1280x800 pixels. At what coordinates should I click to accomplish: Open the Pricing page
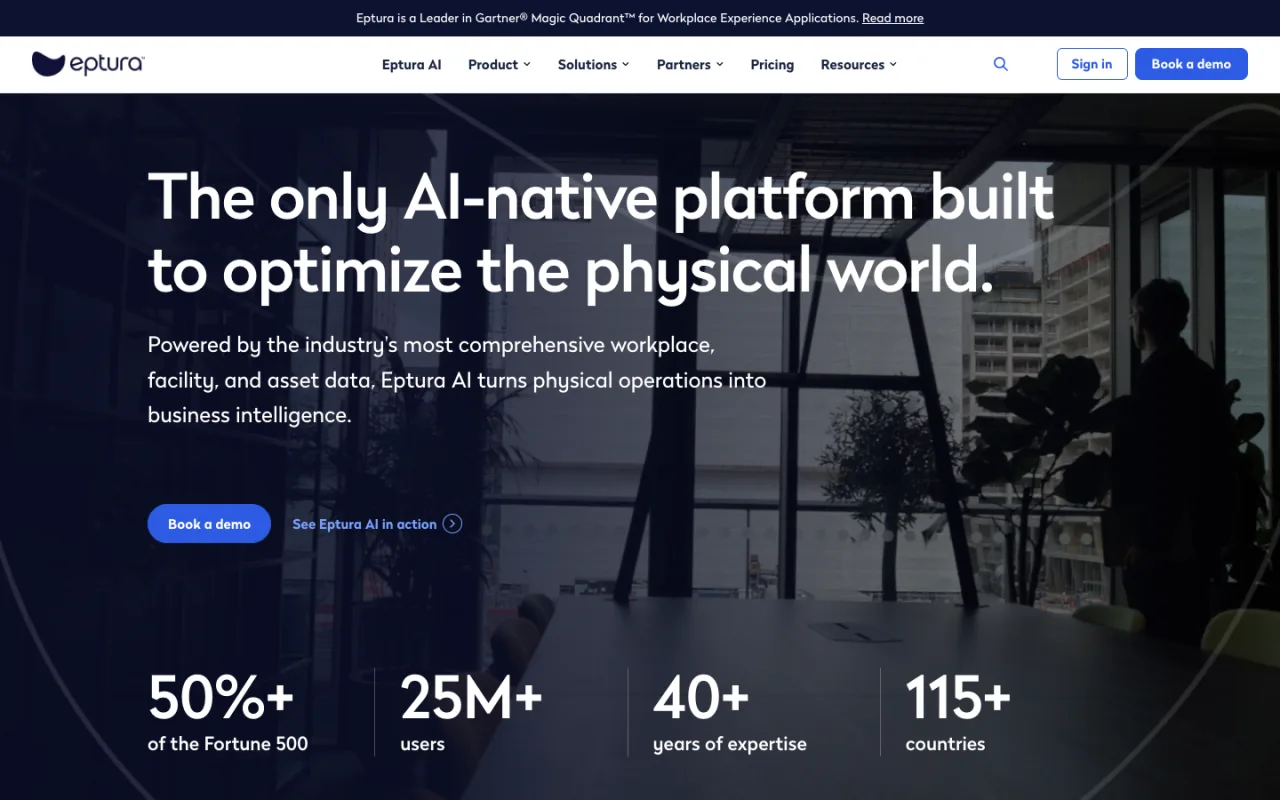pyautogui.click(x=772, y=65)
